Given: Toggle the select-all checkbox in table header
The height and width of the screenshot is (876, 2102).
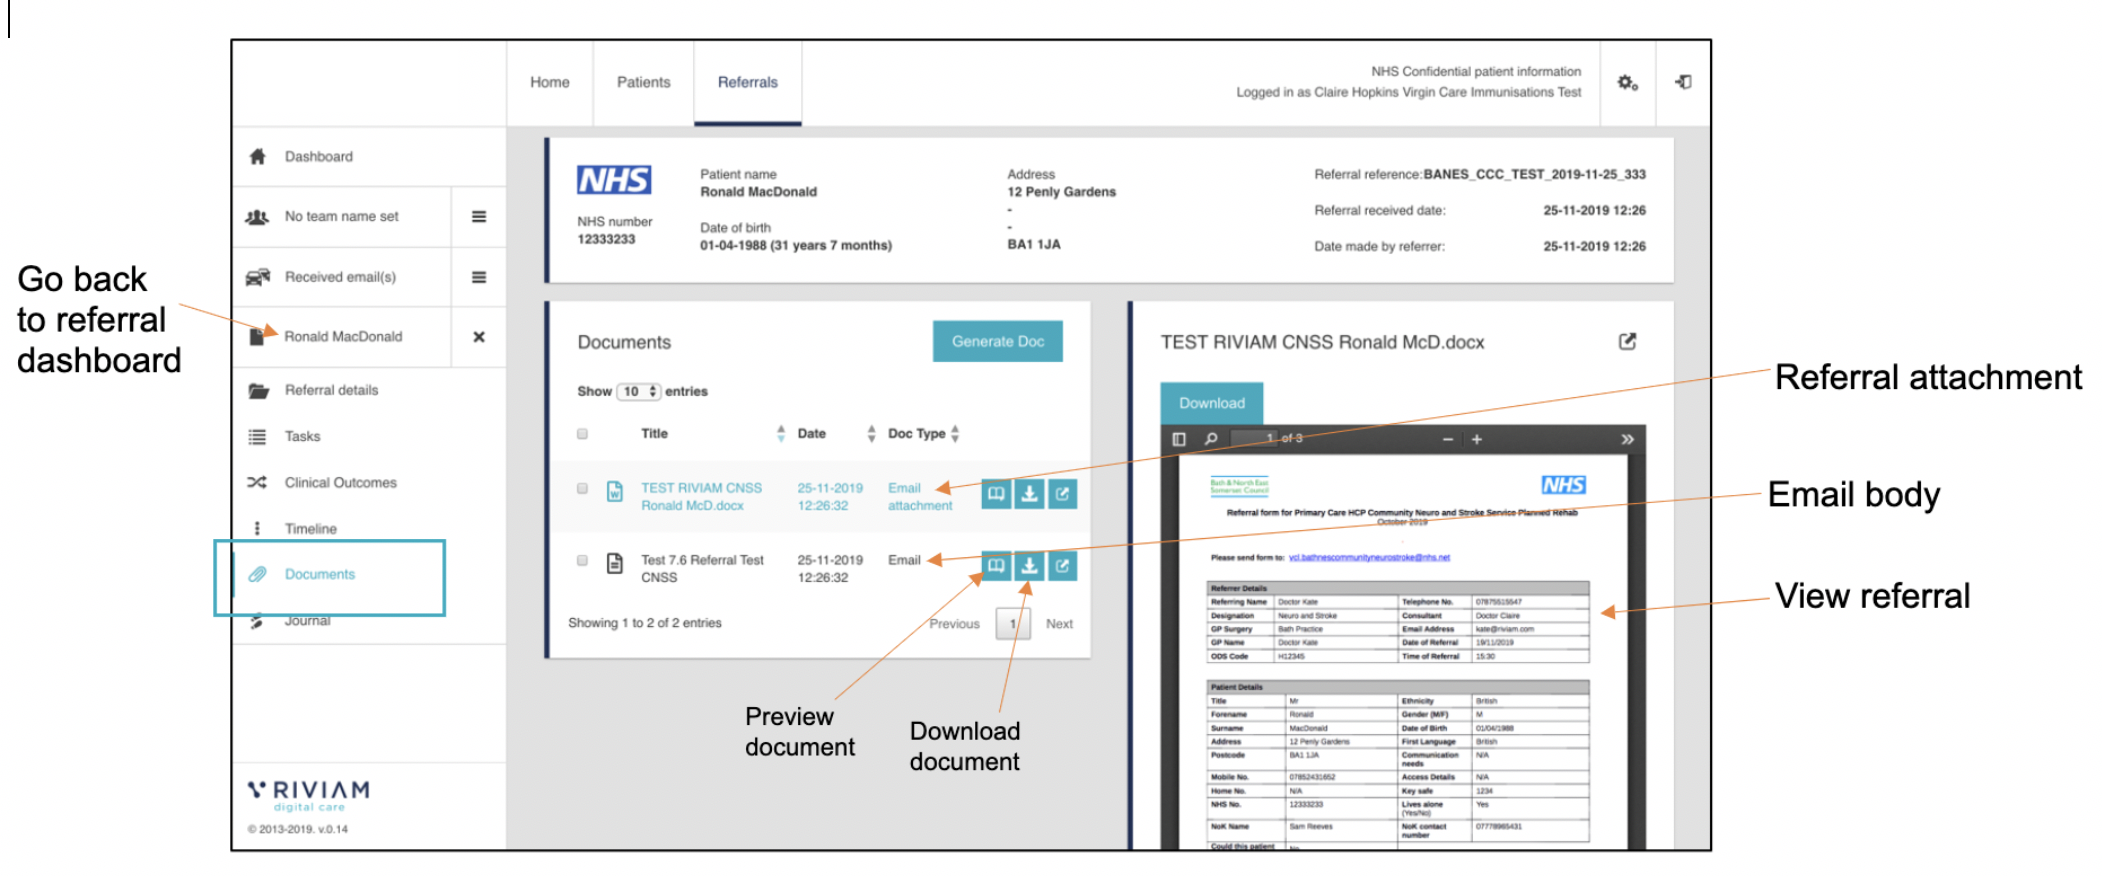Looking at the screenshot, I should click(582, 434).
